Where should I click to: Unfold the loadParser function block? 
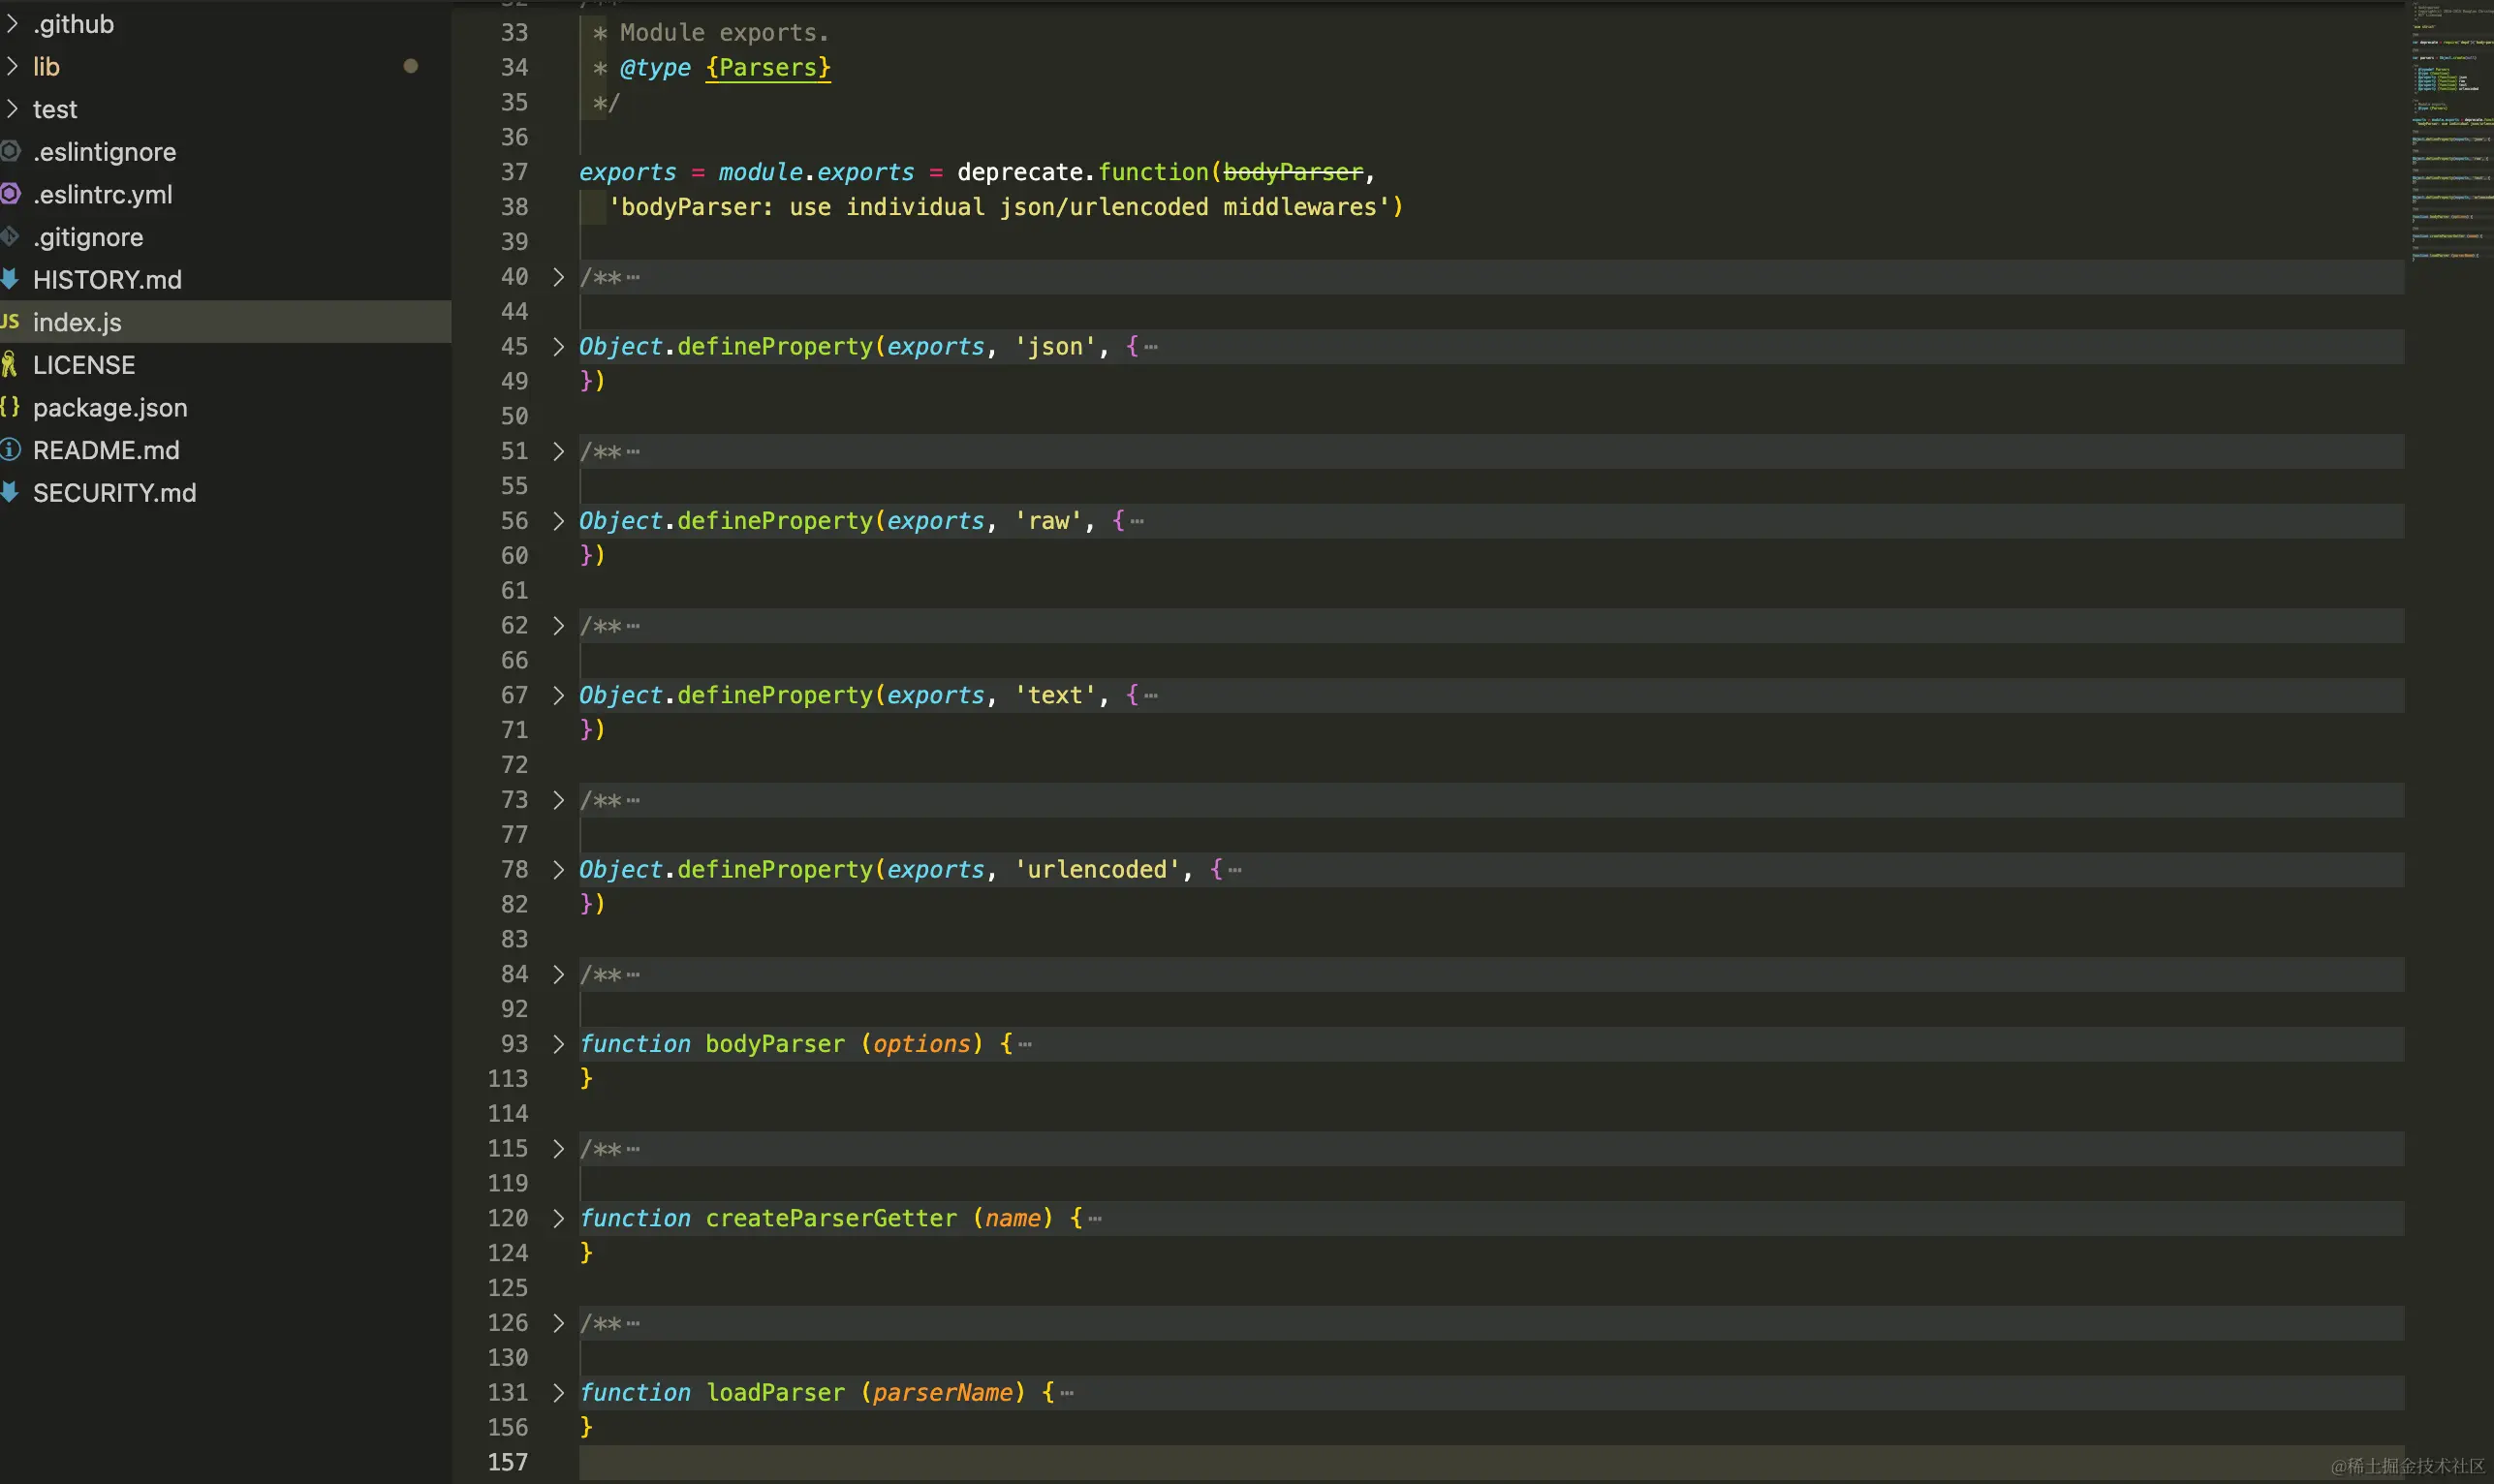click(558, 1392)
